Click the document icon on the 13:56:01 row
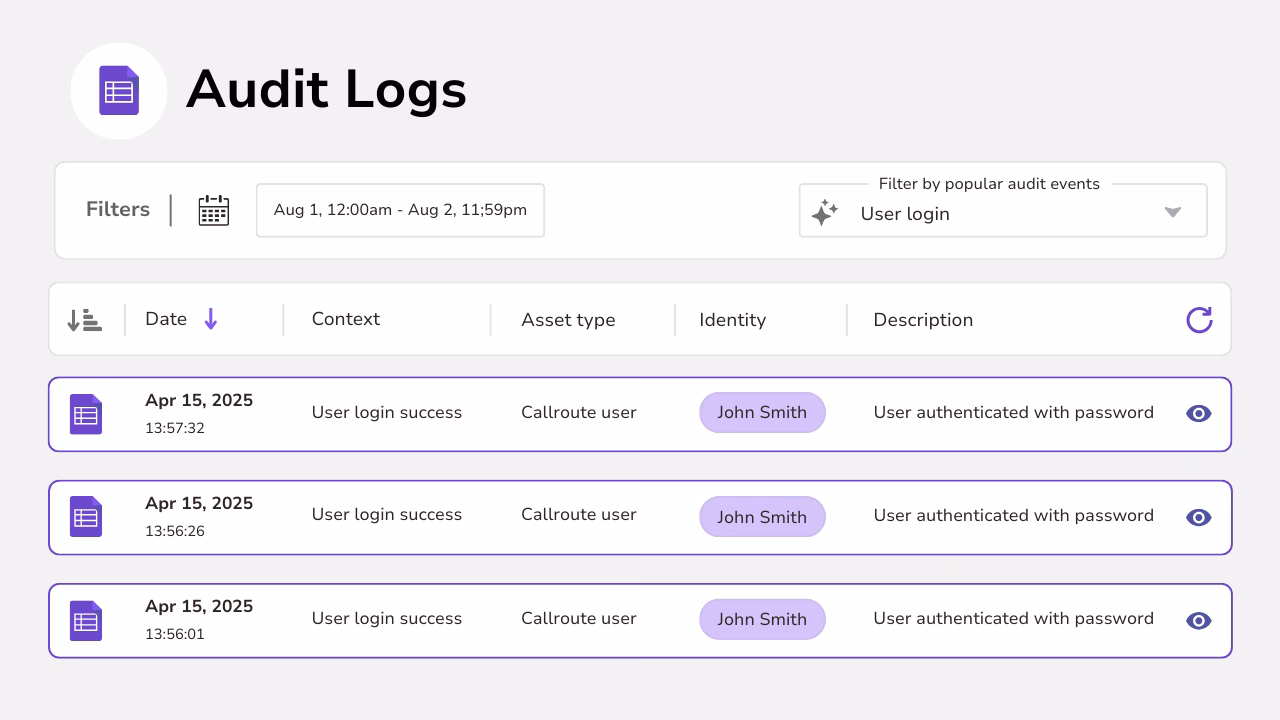The height and width of the screenshot is (720, 1280). [x=85, y=620]
